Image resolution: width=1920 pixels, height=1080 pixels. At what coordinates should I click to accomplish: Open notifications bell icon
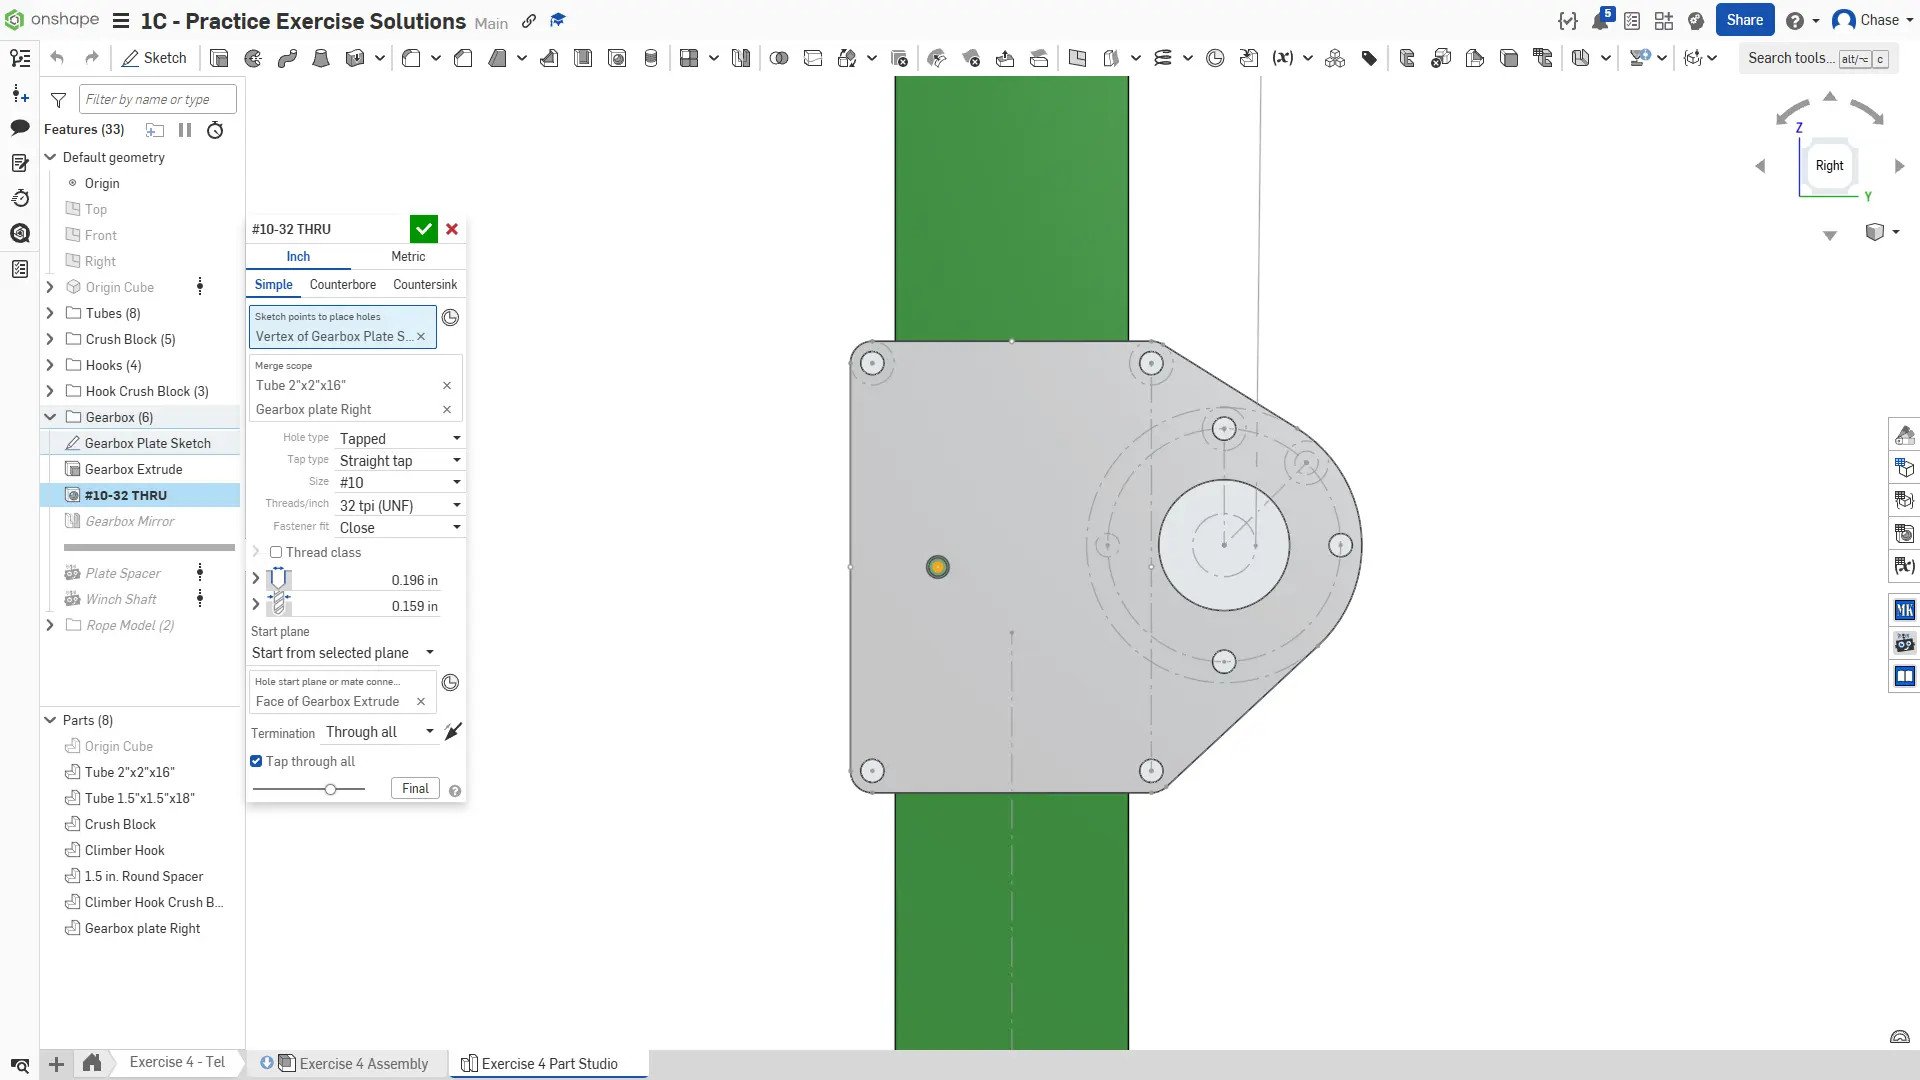pyautogui.click(x=1600, y=20)
